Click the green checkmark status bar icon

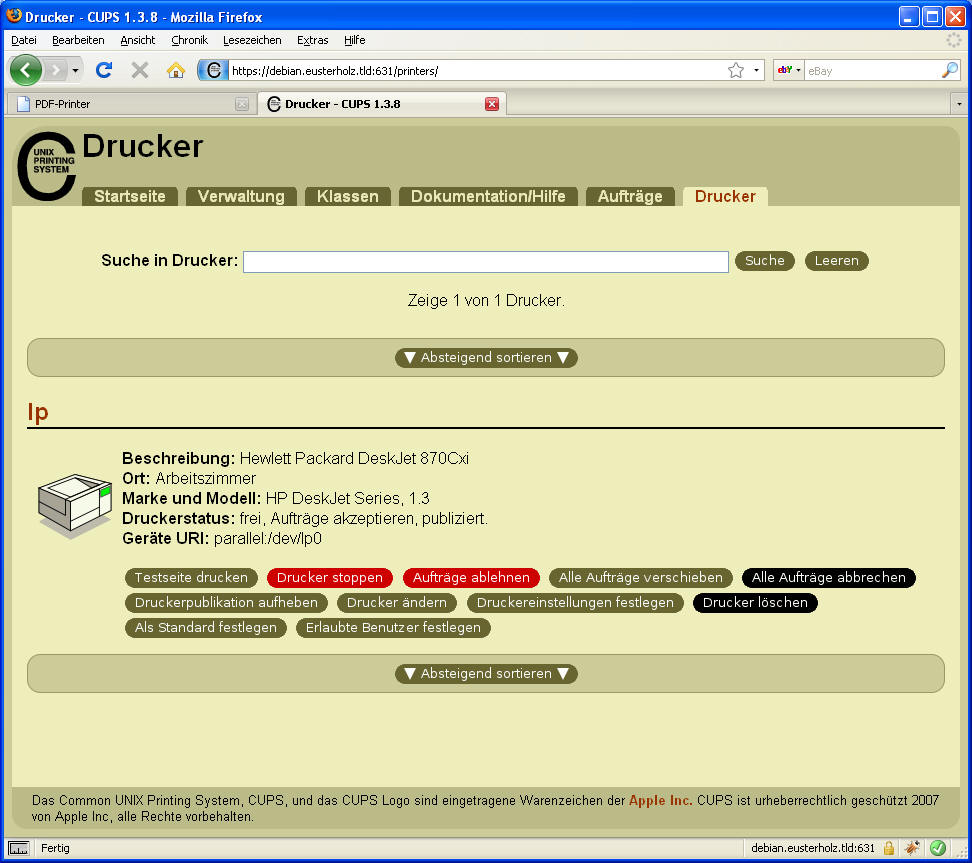[x=938, y=848]
